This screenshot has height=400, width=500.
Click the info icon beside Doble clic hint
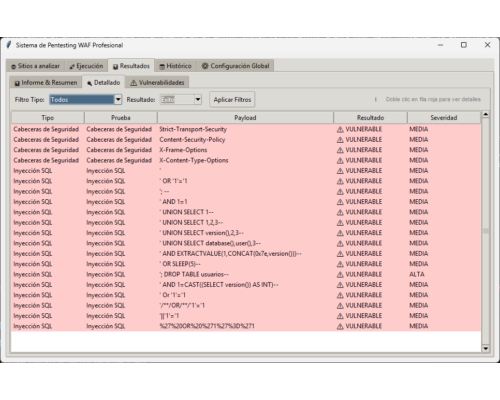376,99
